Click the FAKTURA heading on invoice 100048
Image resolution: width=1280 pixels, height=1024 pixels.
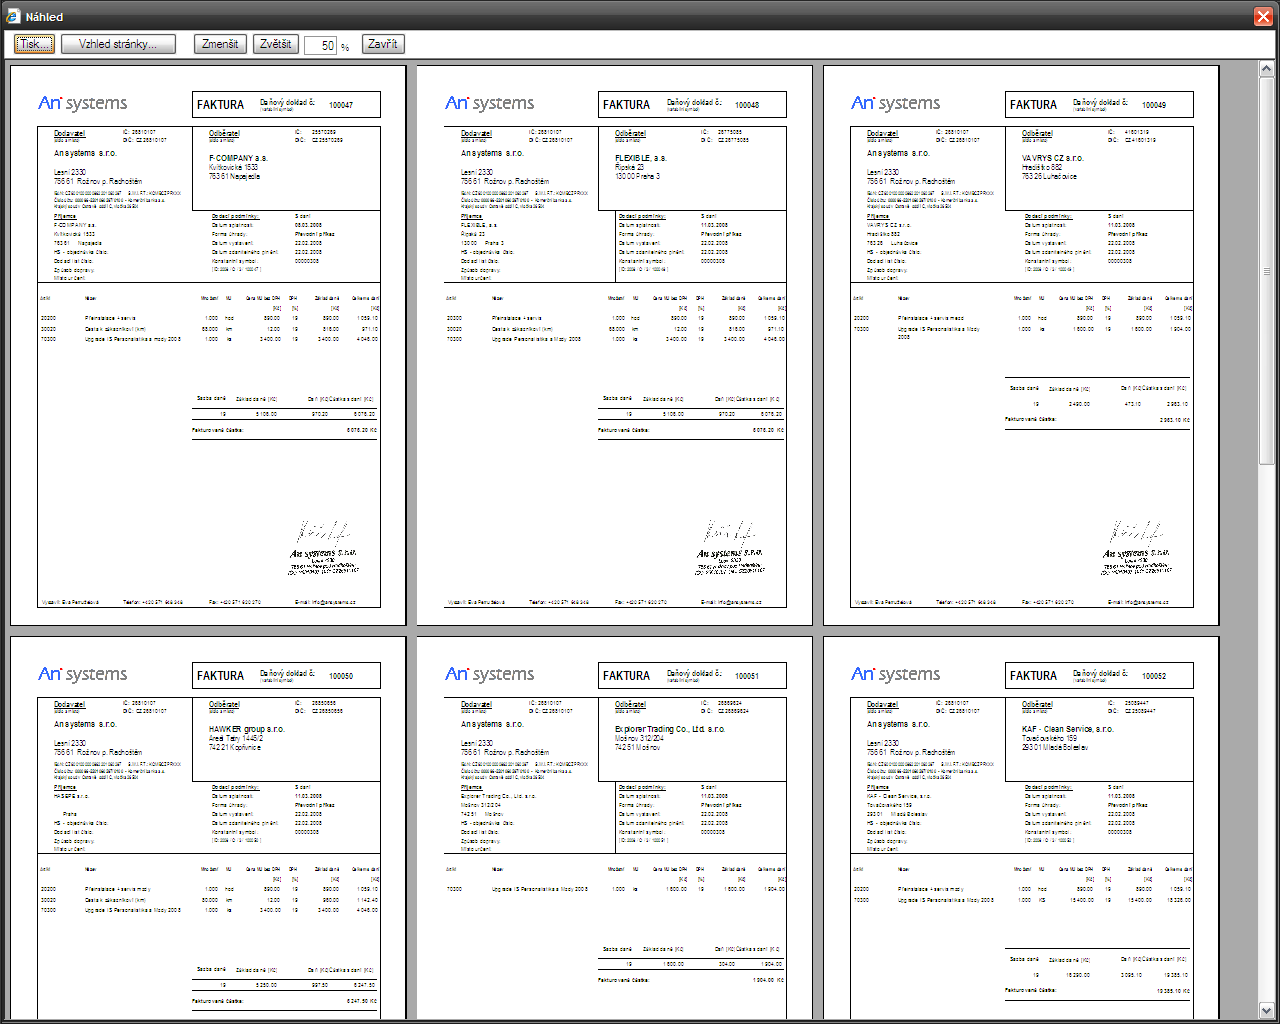627,105
